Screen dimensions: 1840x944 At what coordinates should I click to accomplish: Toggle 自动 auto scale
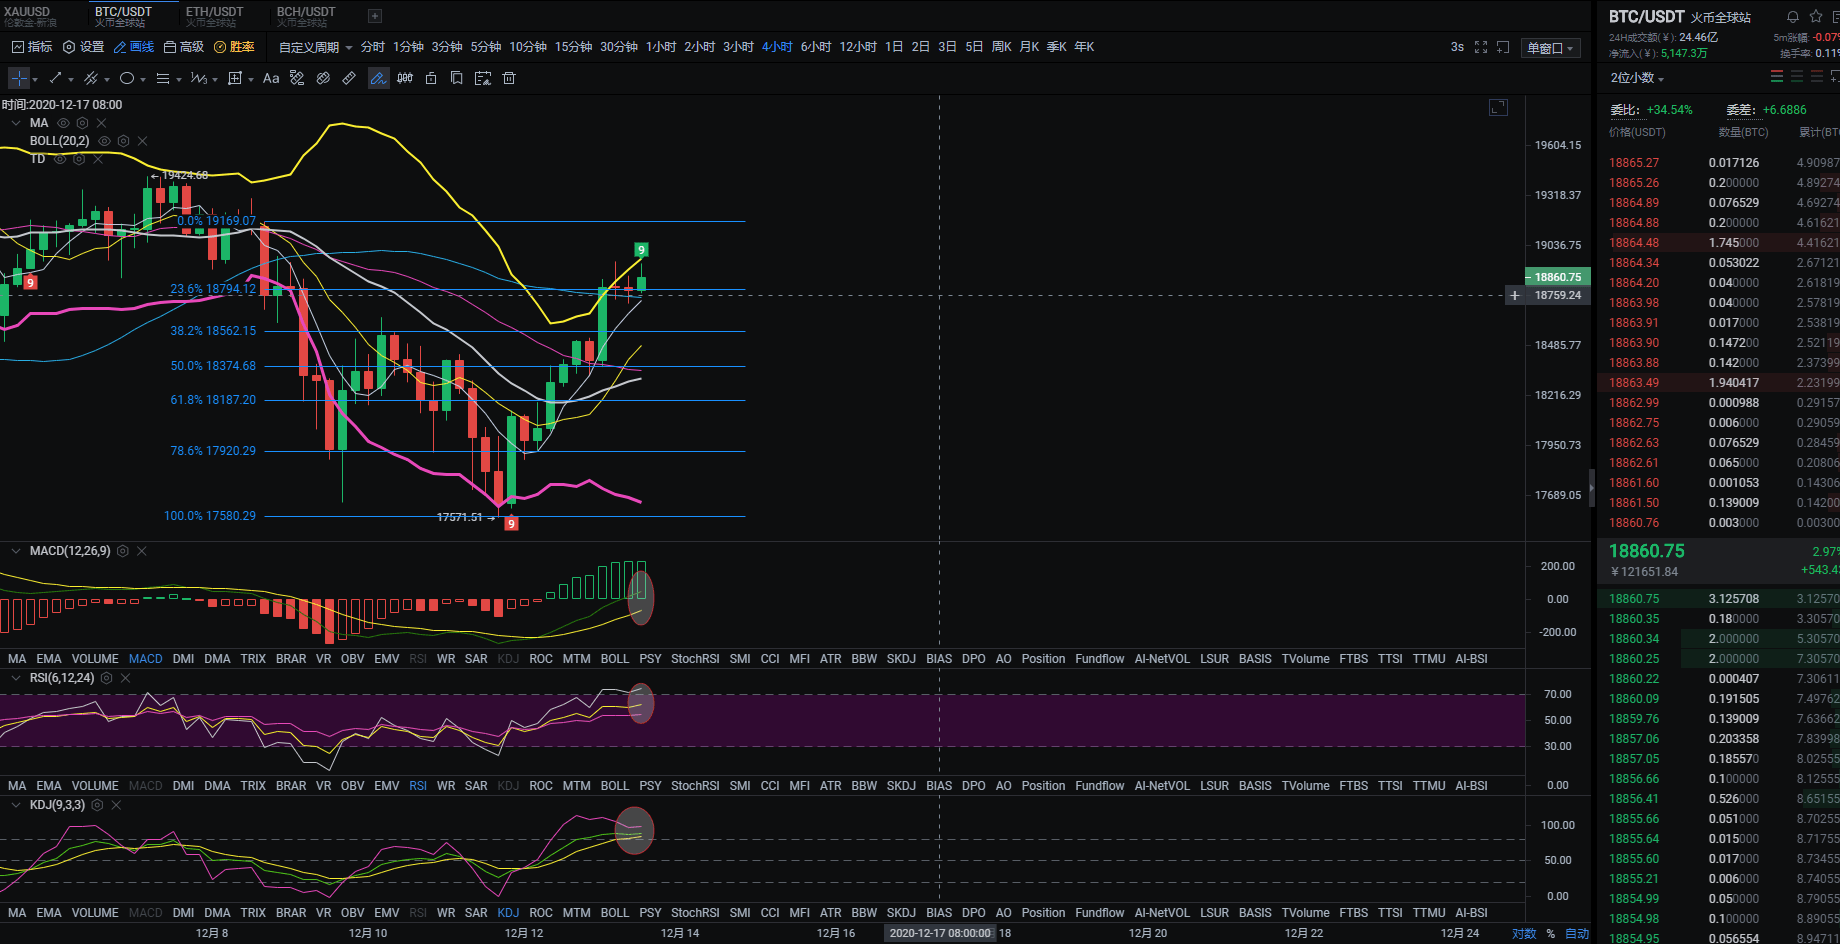pyautogui.click(x=1577, y=933)
